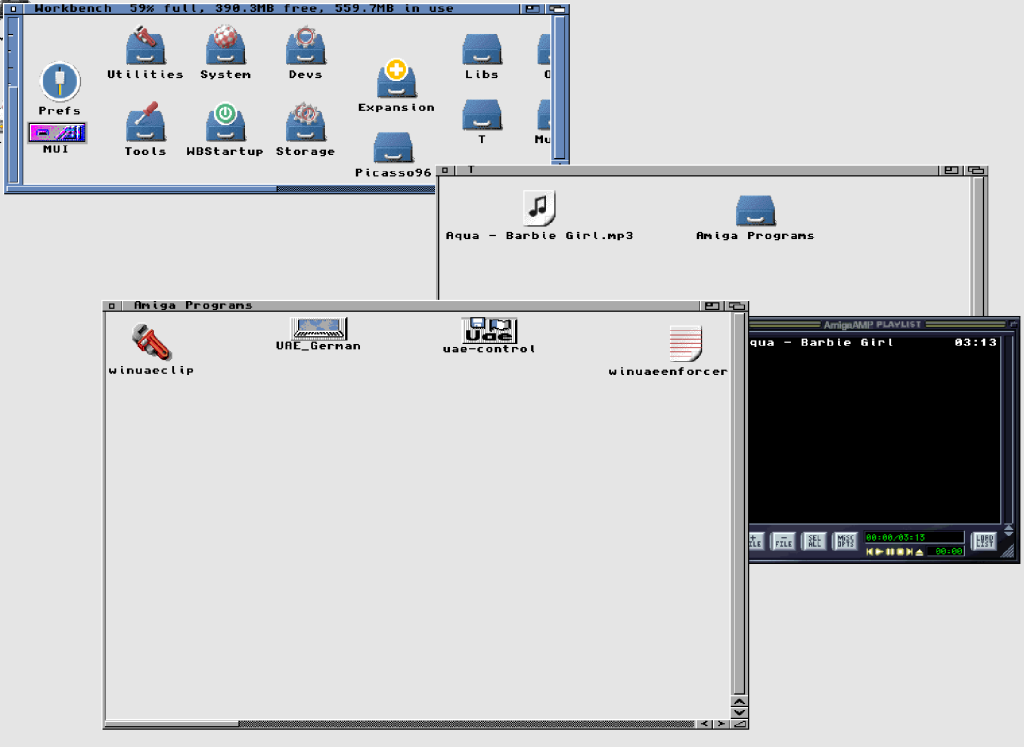Open the winuaeenforcer document icon
This screenshot has height=747, width=1024.
pyautogui.click(x=685, y=344)
